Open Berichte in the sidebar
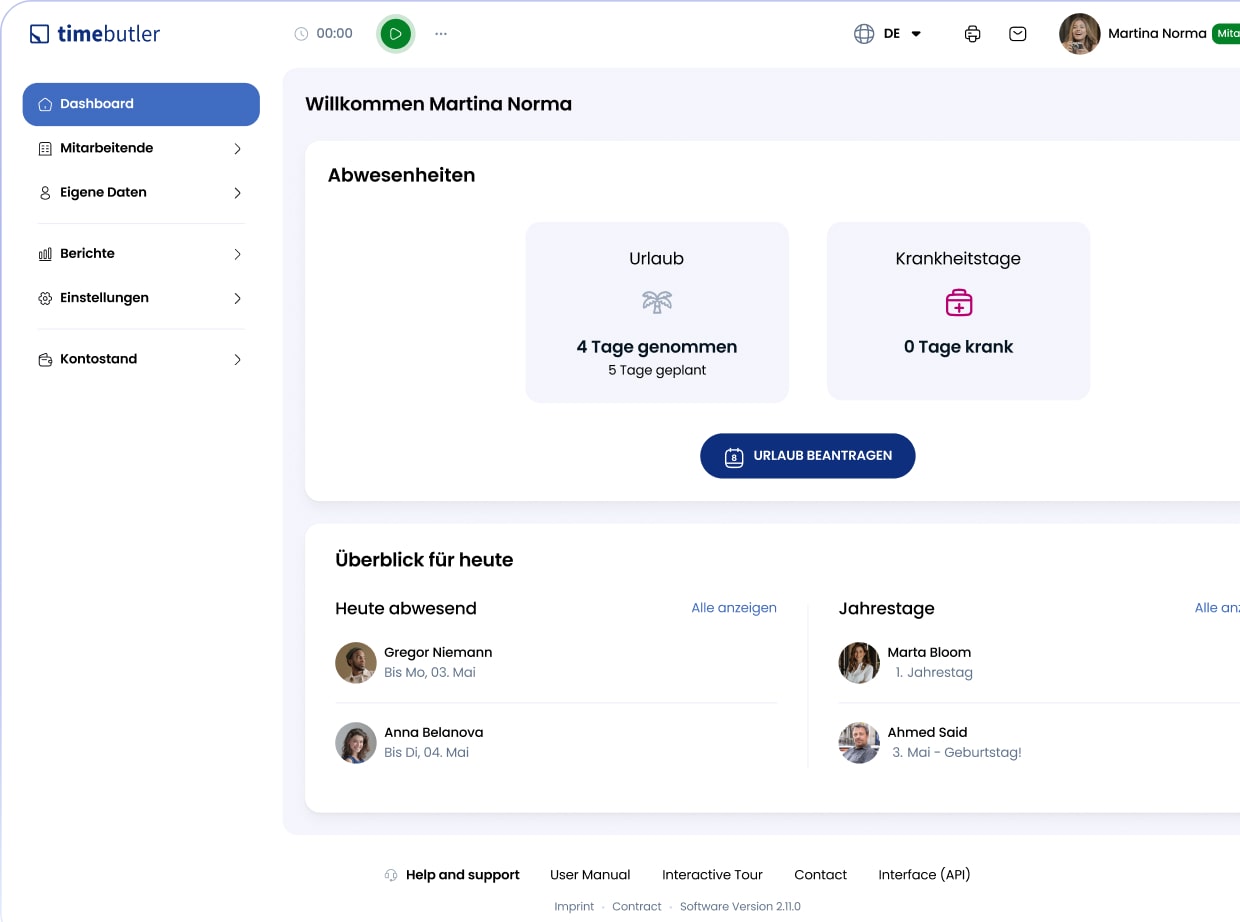 (87, 254)
